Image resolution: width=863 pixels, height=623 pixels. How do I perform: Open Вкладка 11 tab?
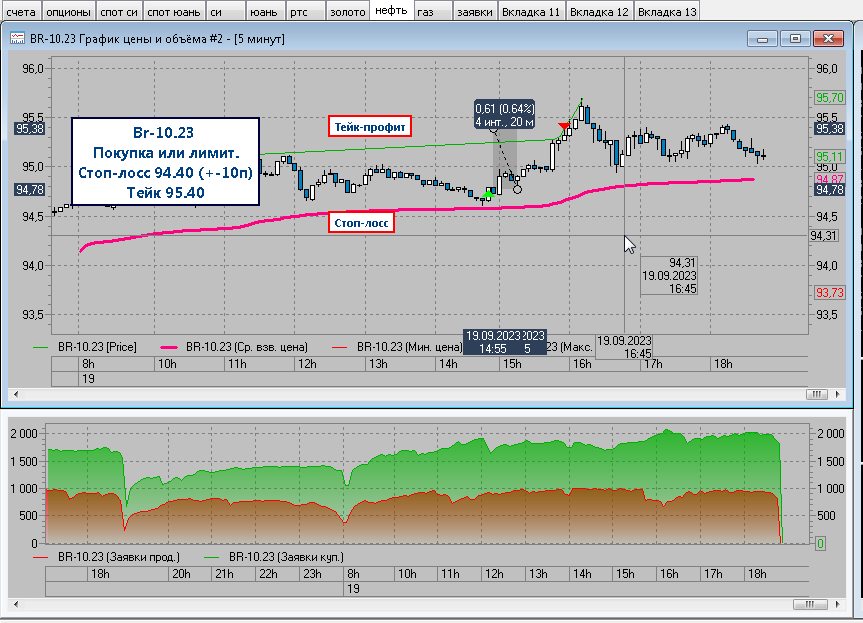[x=531, y=11]
